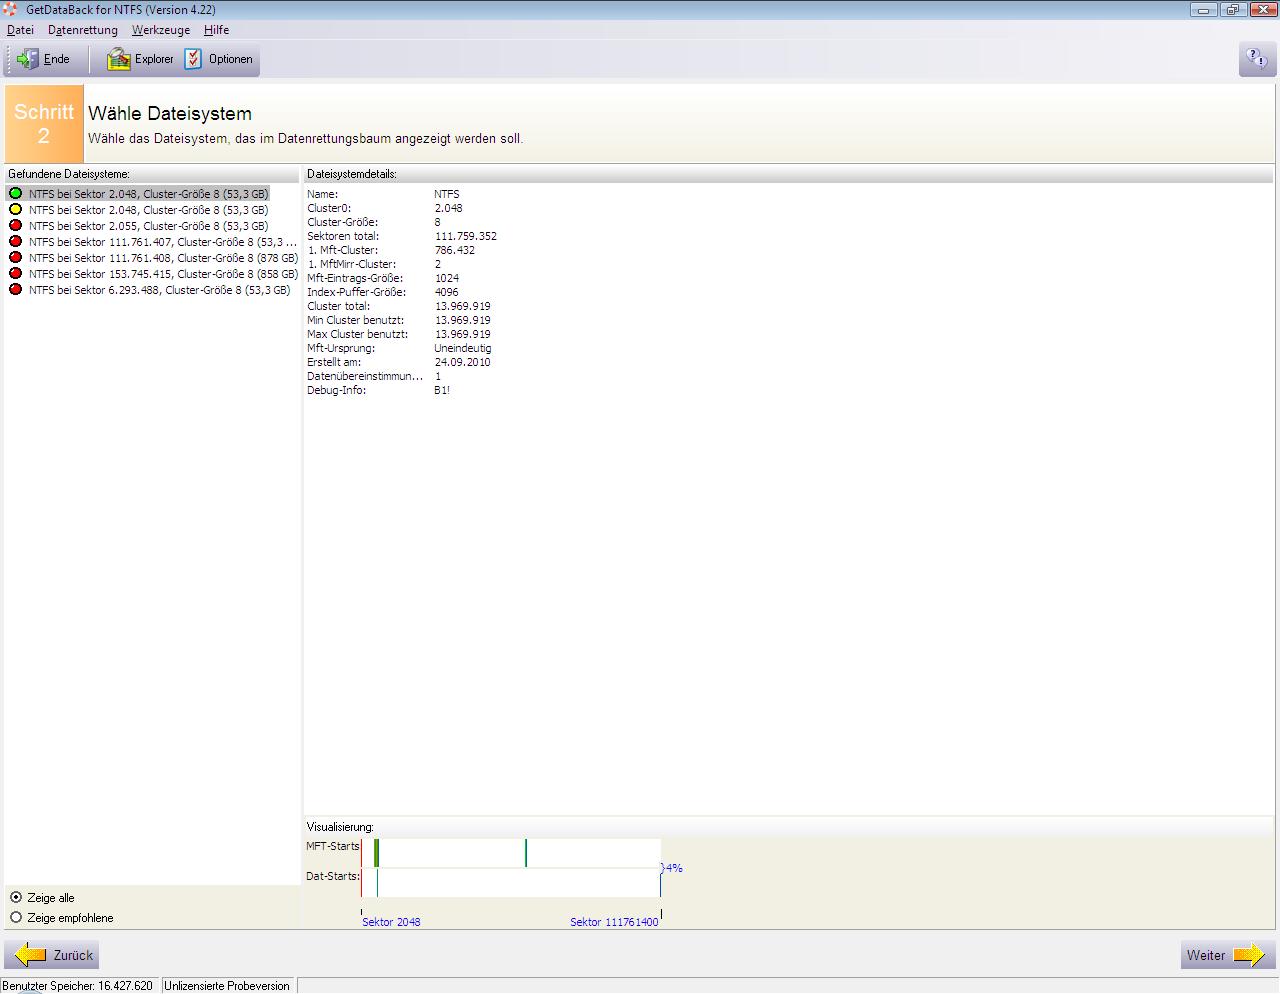
Task: Select the green-marked NTFS Sektor 2.048 entry
Action: [x=138, y=194]
